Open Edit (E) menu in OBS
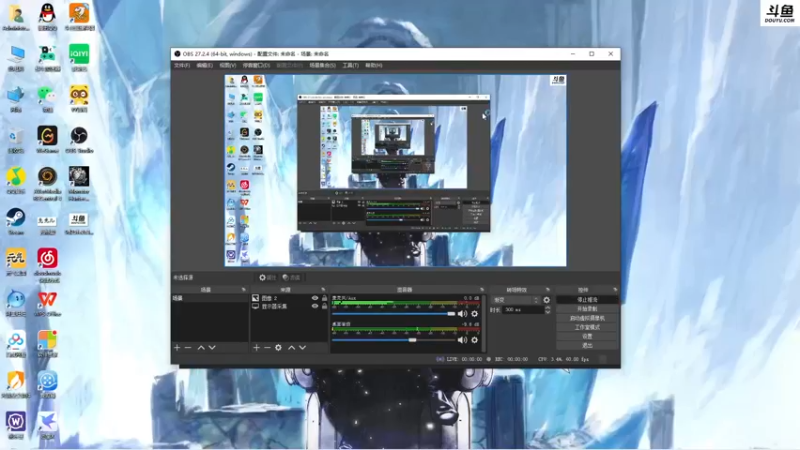 point(205,65)
